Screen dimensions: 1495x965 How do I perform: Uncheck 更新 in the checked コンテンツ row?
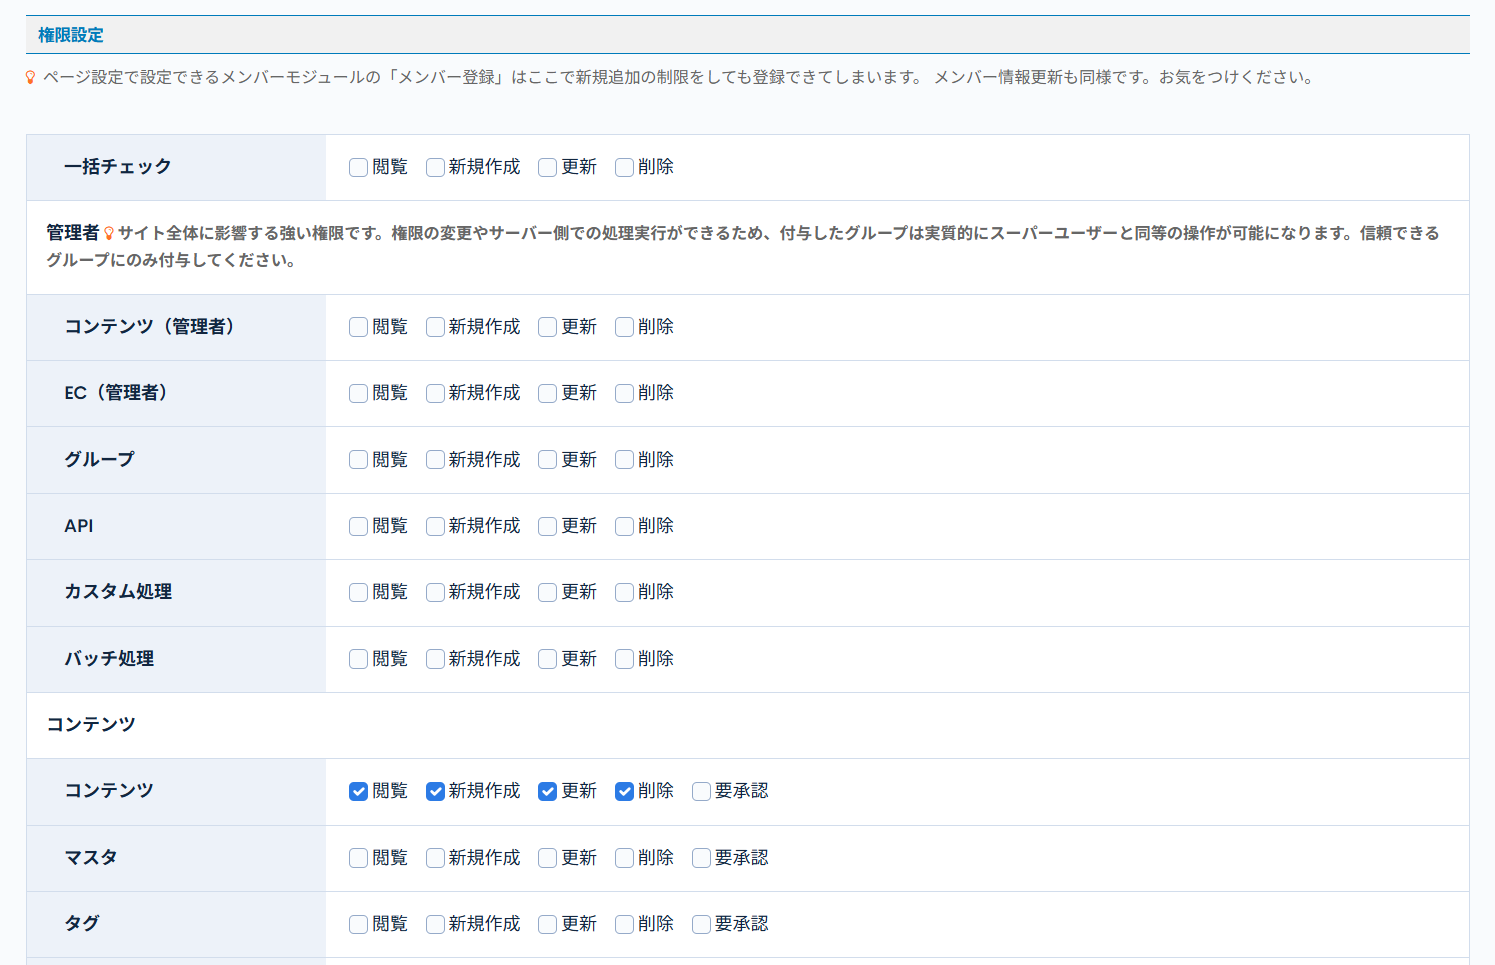(x=547, y=791)
